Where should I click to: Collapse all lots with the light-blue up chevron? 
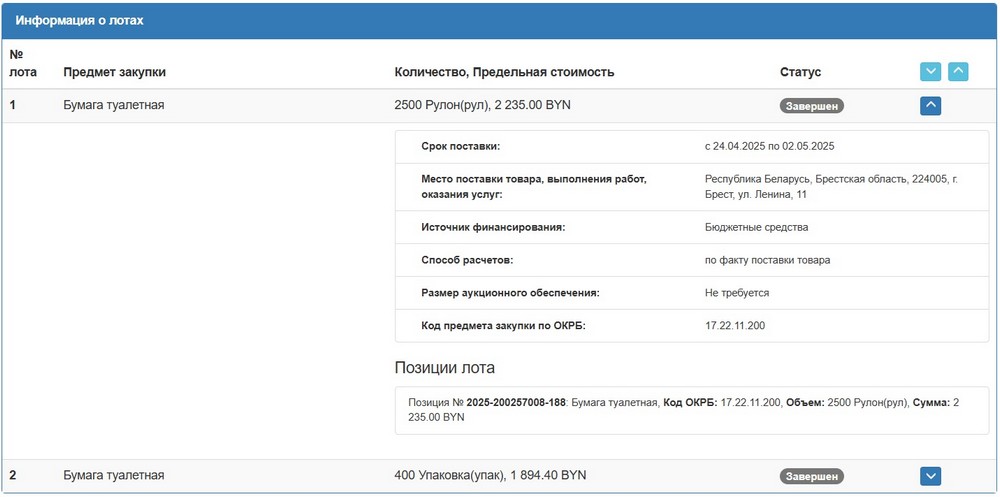(958, 72)
